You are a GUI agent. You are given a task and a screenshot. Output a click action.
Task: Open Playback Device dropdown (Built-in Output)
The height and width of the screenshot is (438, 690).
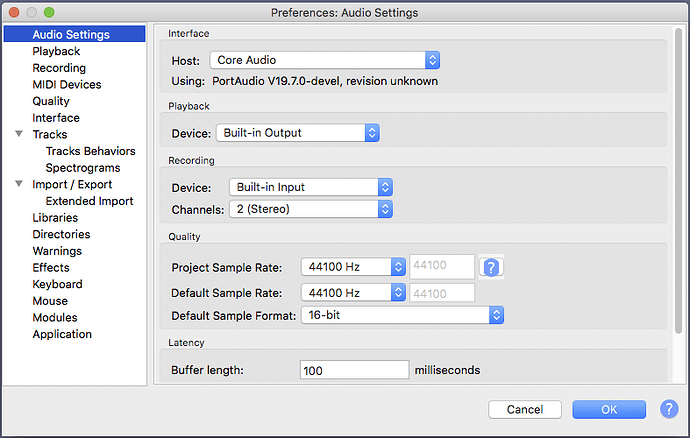tap(298, 133)
